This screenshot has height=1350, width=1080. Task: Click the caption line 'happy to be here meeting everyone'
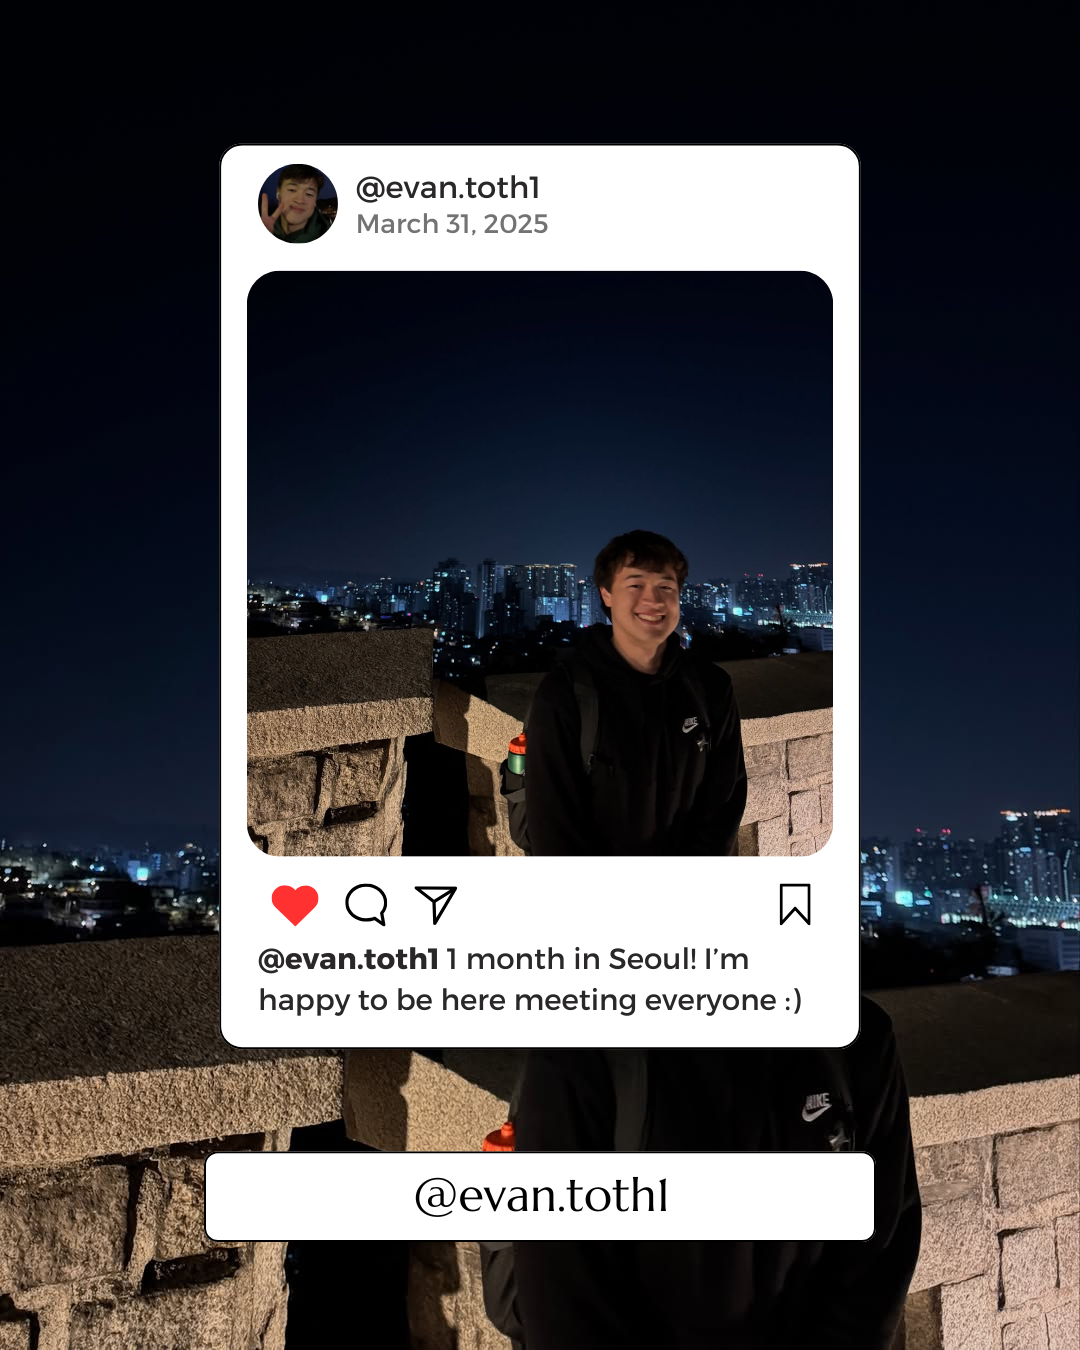tap(517, 1000)
